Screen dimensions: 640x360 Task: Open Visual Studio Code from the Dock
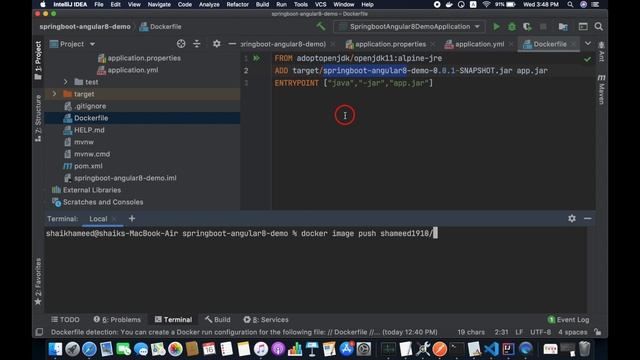[491, 349]
